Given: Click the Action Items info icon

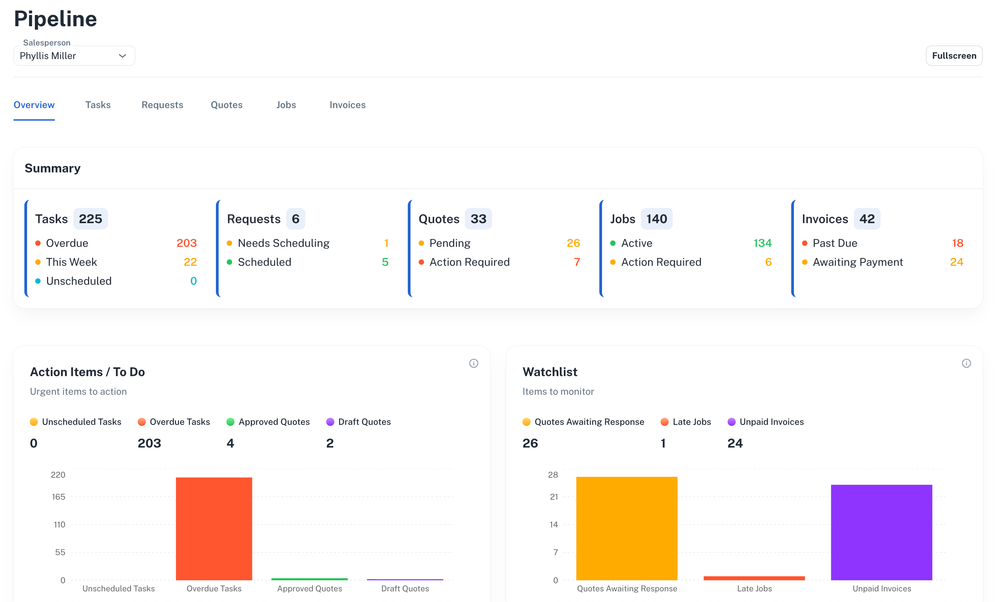Looking at the screenshot, I should [x=474, y=364].
